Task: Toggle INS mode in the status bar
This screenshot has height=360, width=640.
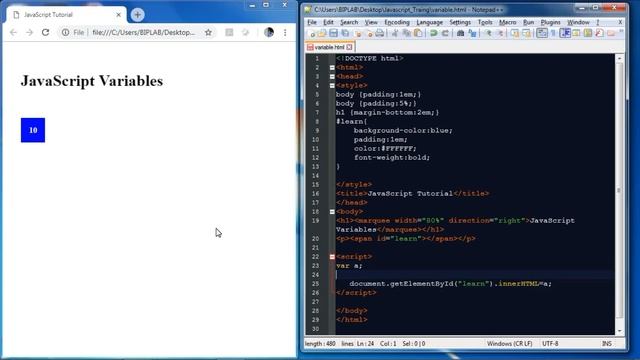Action: 607,344
